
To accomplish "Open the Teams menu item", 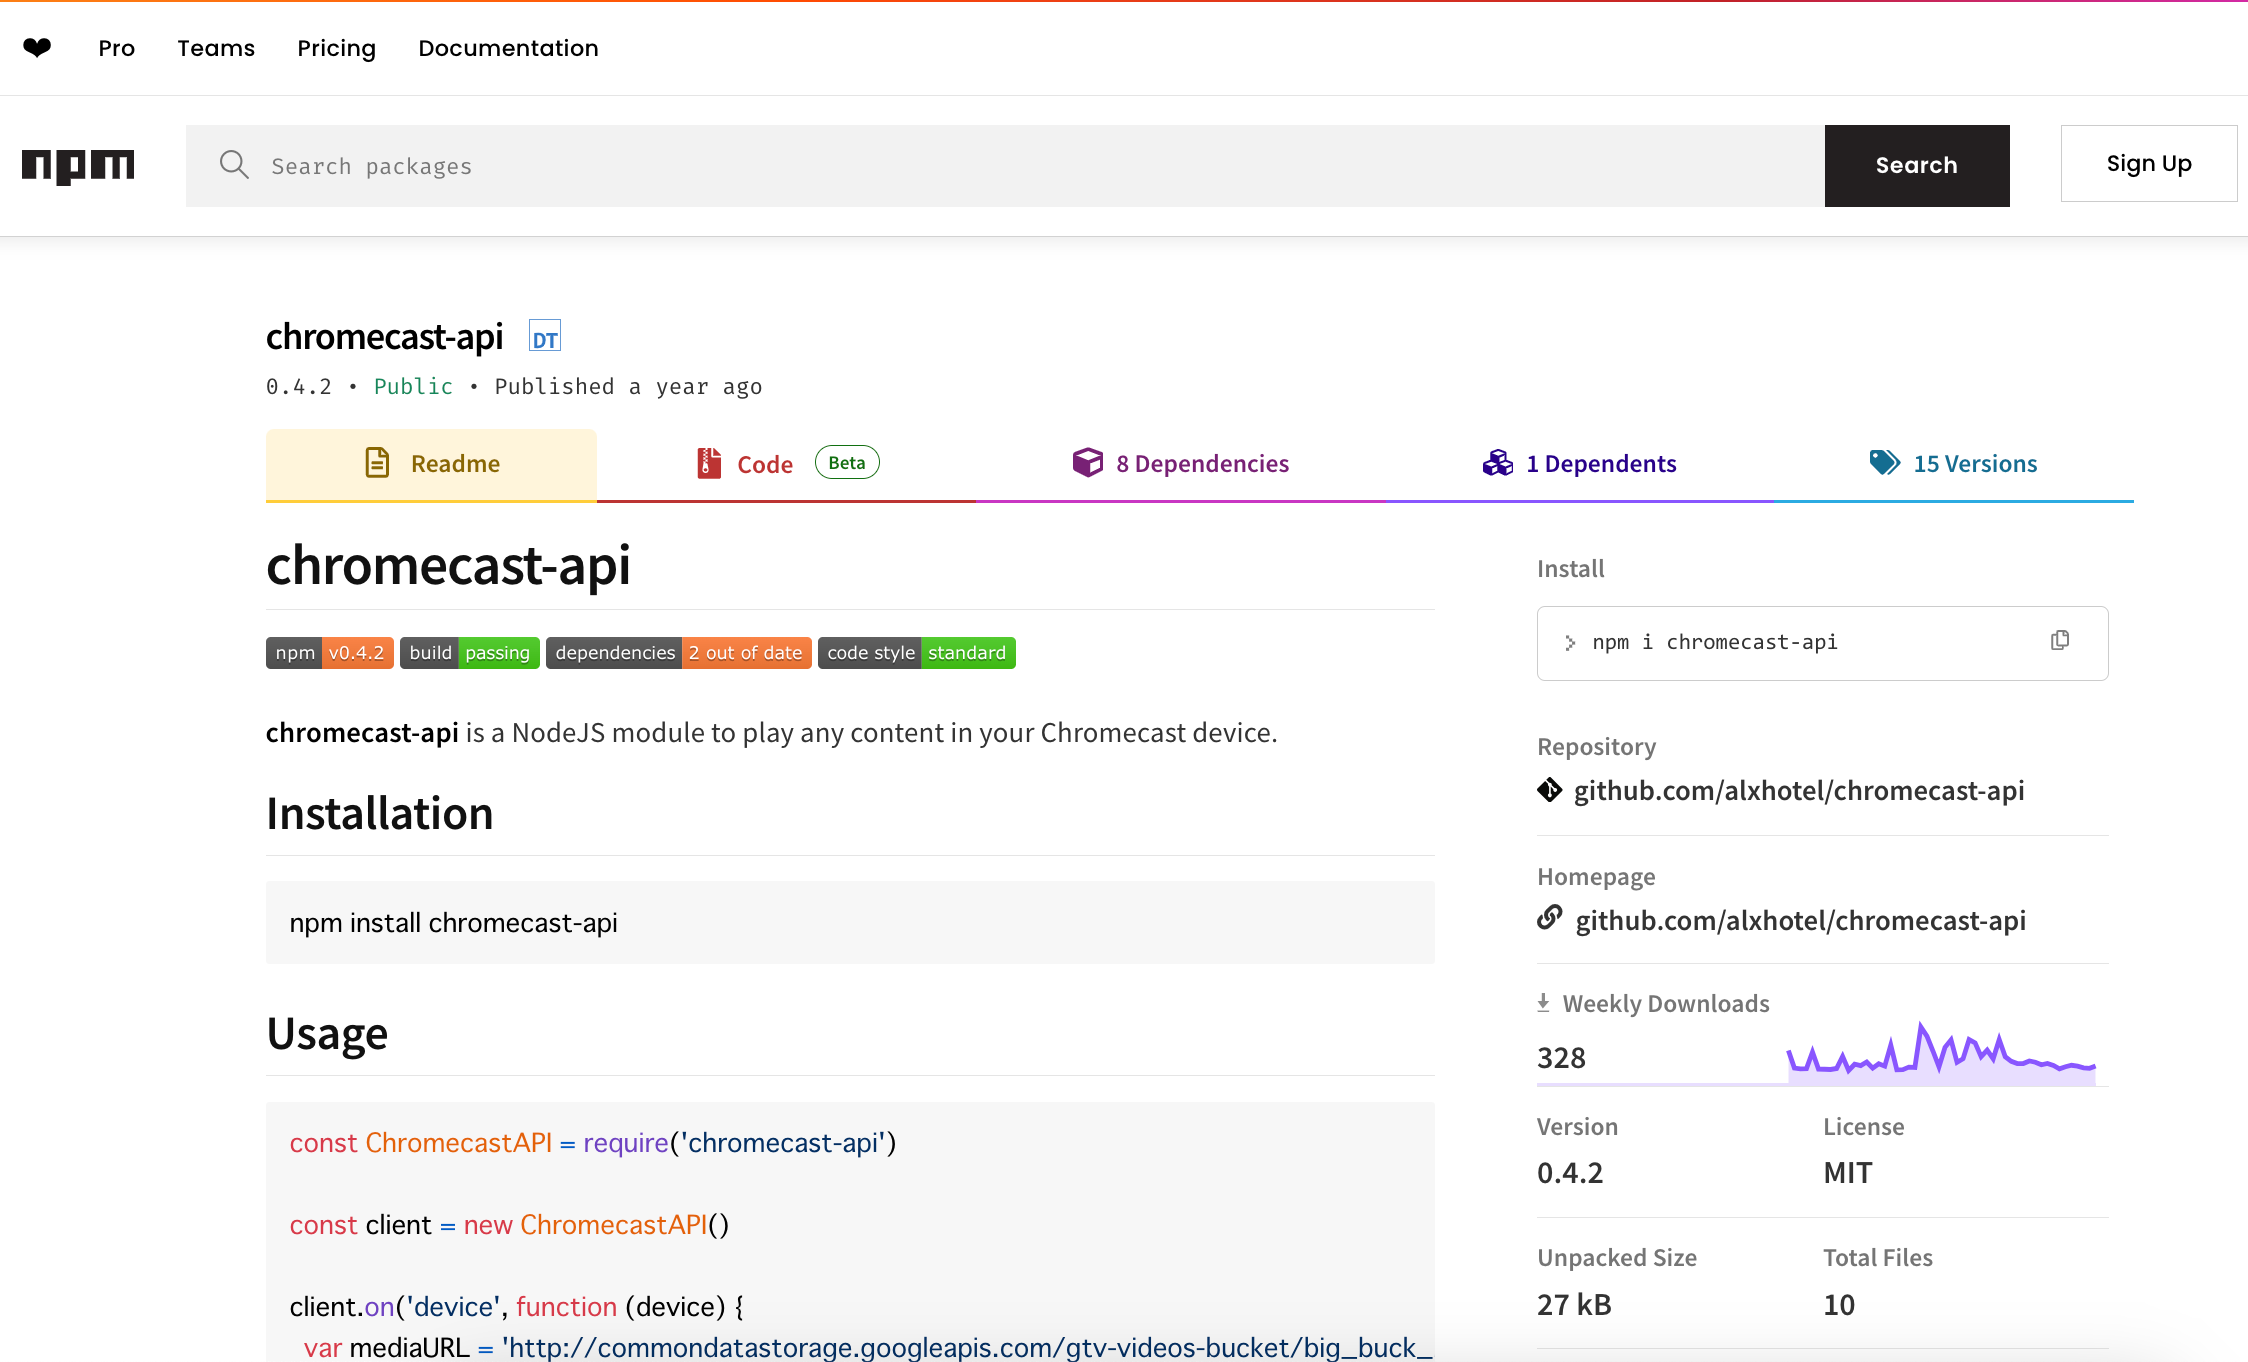I will tap(216, 48).
